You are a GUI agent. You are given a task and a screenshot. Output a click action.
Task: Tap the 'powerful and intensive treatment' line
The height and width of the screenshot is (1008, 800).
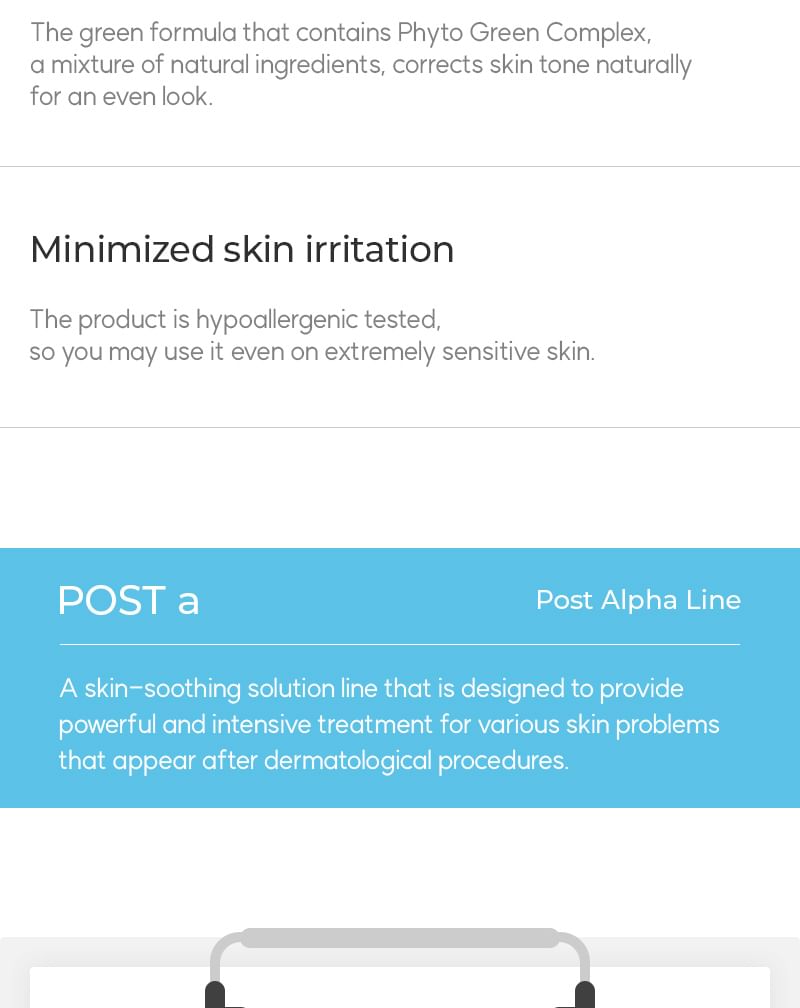(388, 725)
